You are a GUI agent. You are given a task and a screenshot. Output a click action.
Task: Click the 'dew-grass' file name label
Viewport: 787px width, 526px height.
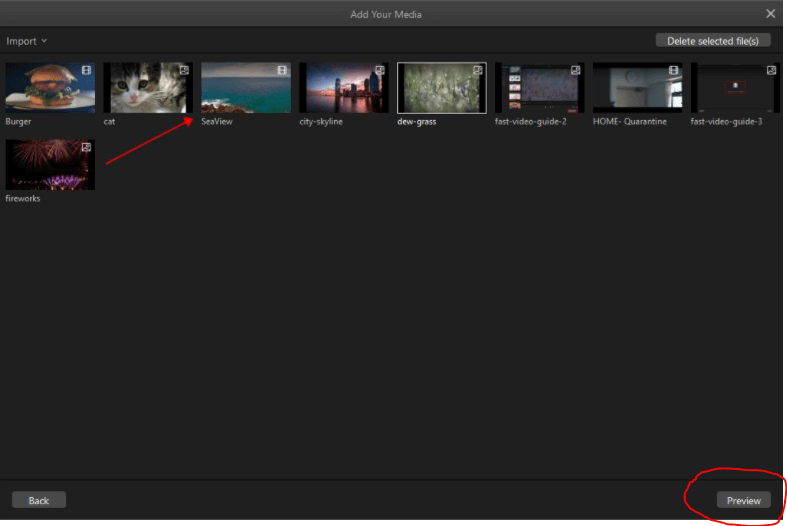(417, 121)
